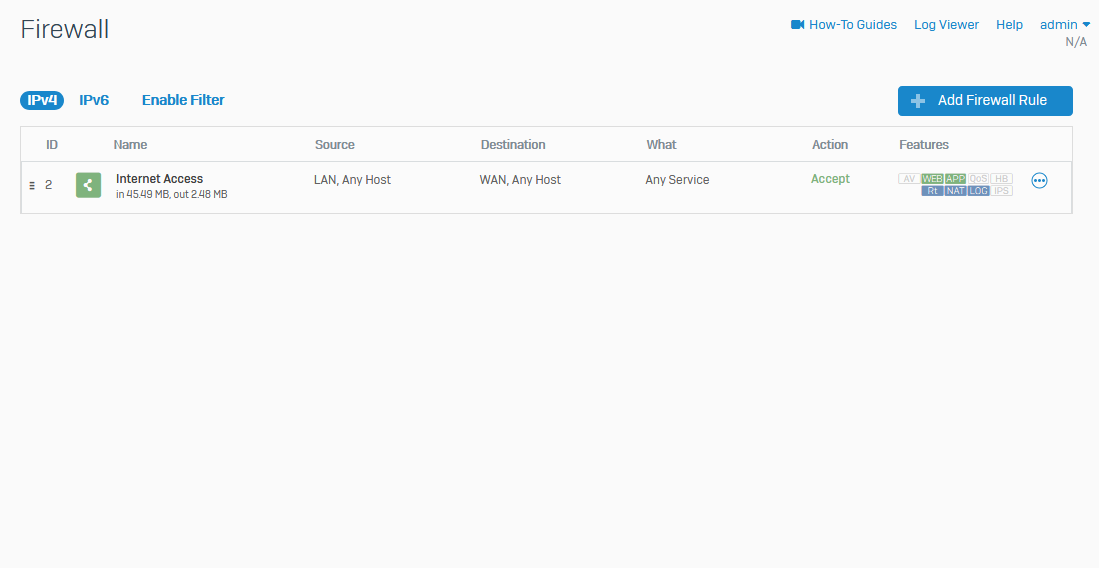The height and width of the screenshot is (568, 1099).
Task: Click the QoS feature badge
Action: 978,179
